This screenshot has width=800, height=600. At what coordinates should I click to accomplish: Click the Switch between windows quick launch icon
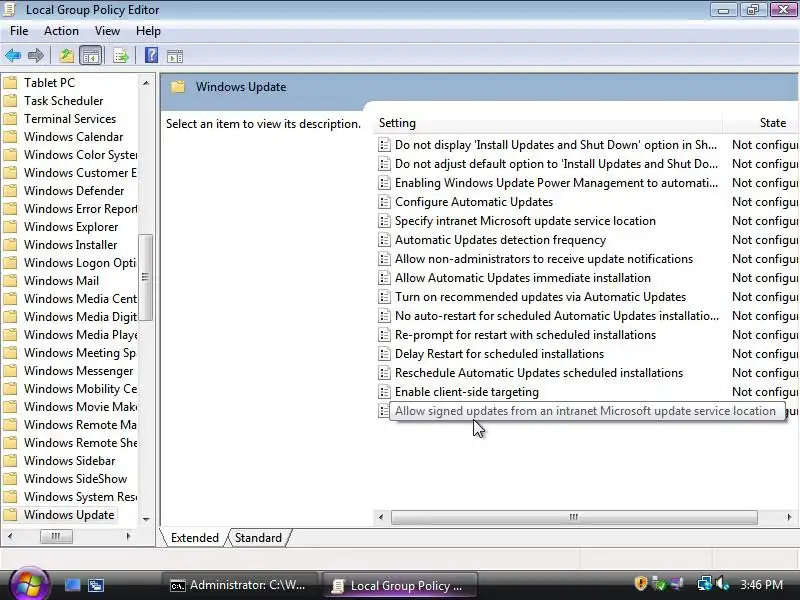coord(96,585)
